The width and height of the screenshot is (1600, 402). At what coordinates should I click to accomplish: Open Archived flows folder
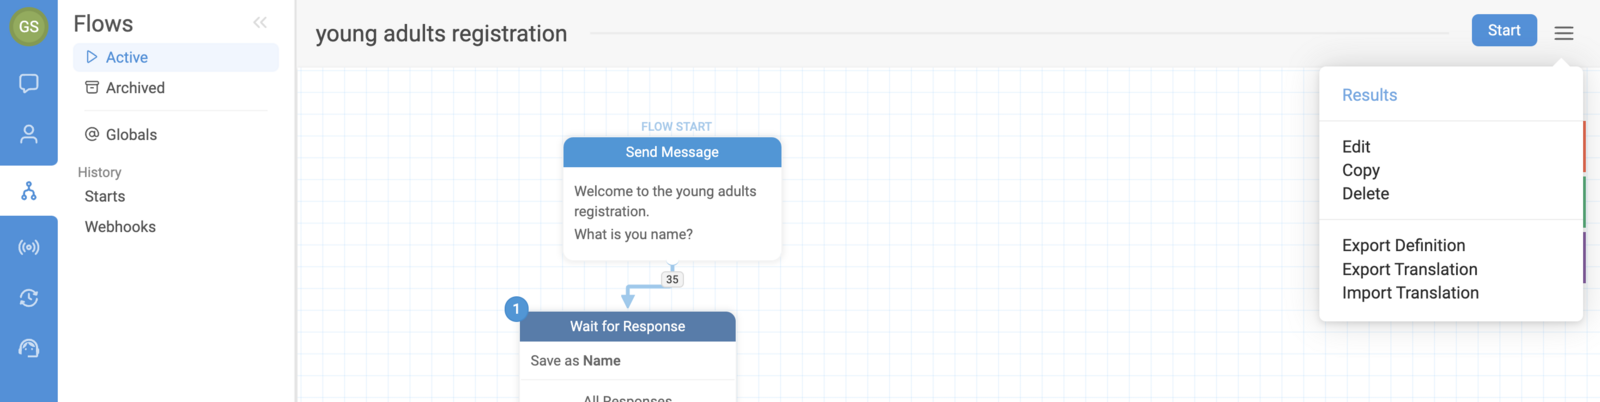[x=135, y=88]
